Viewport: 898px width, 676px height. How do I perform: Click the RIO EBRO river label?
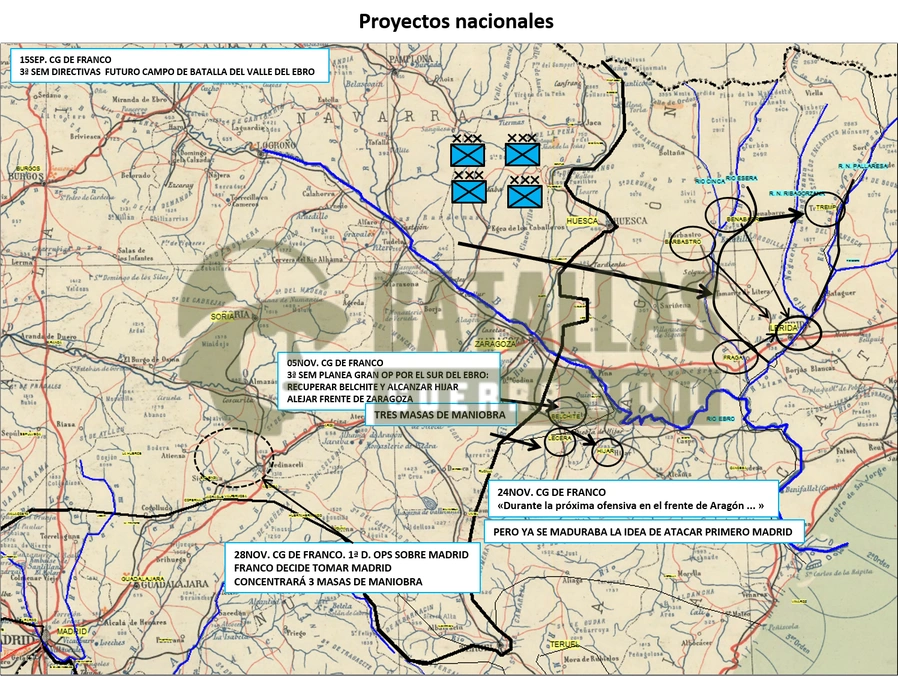tap(720, 419)
